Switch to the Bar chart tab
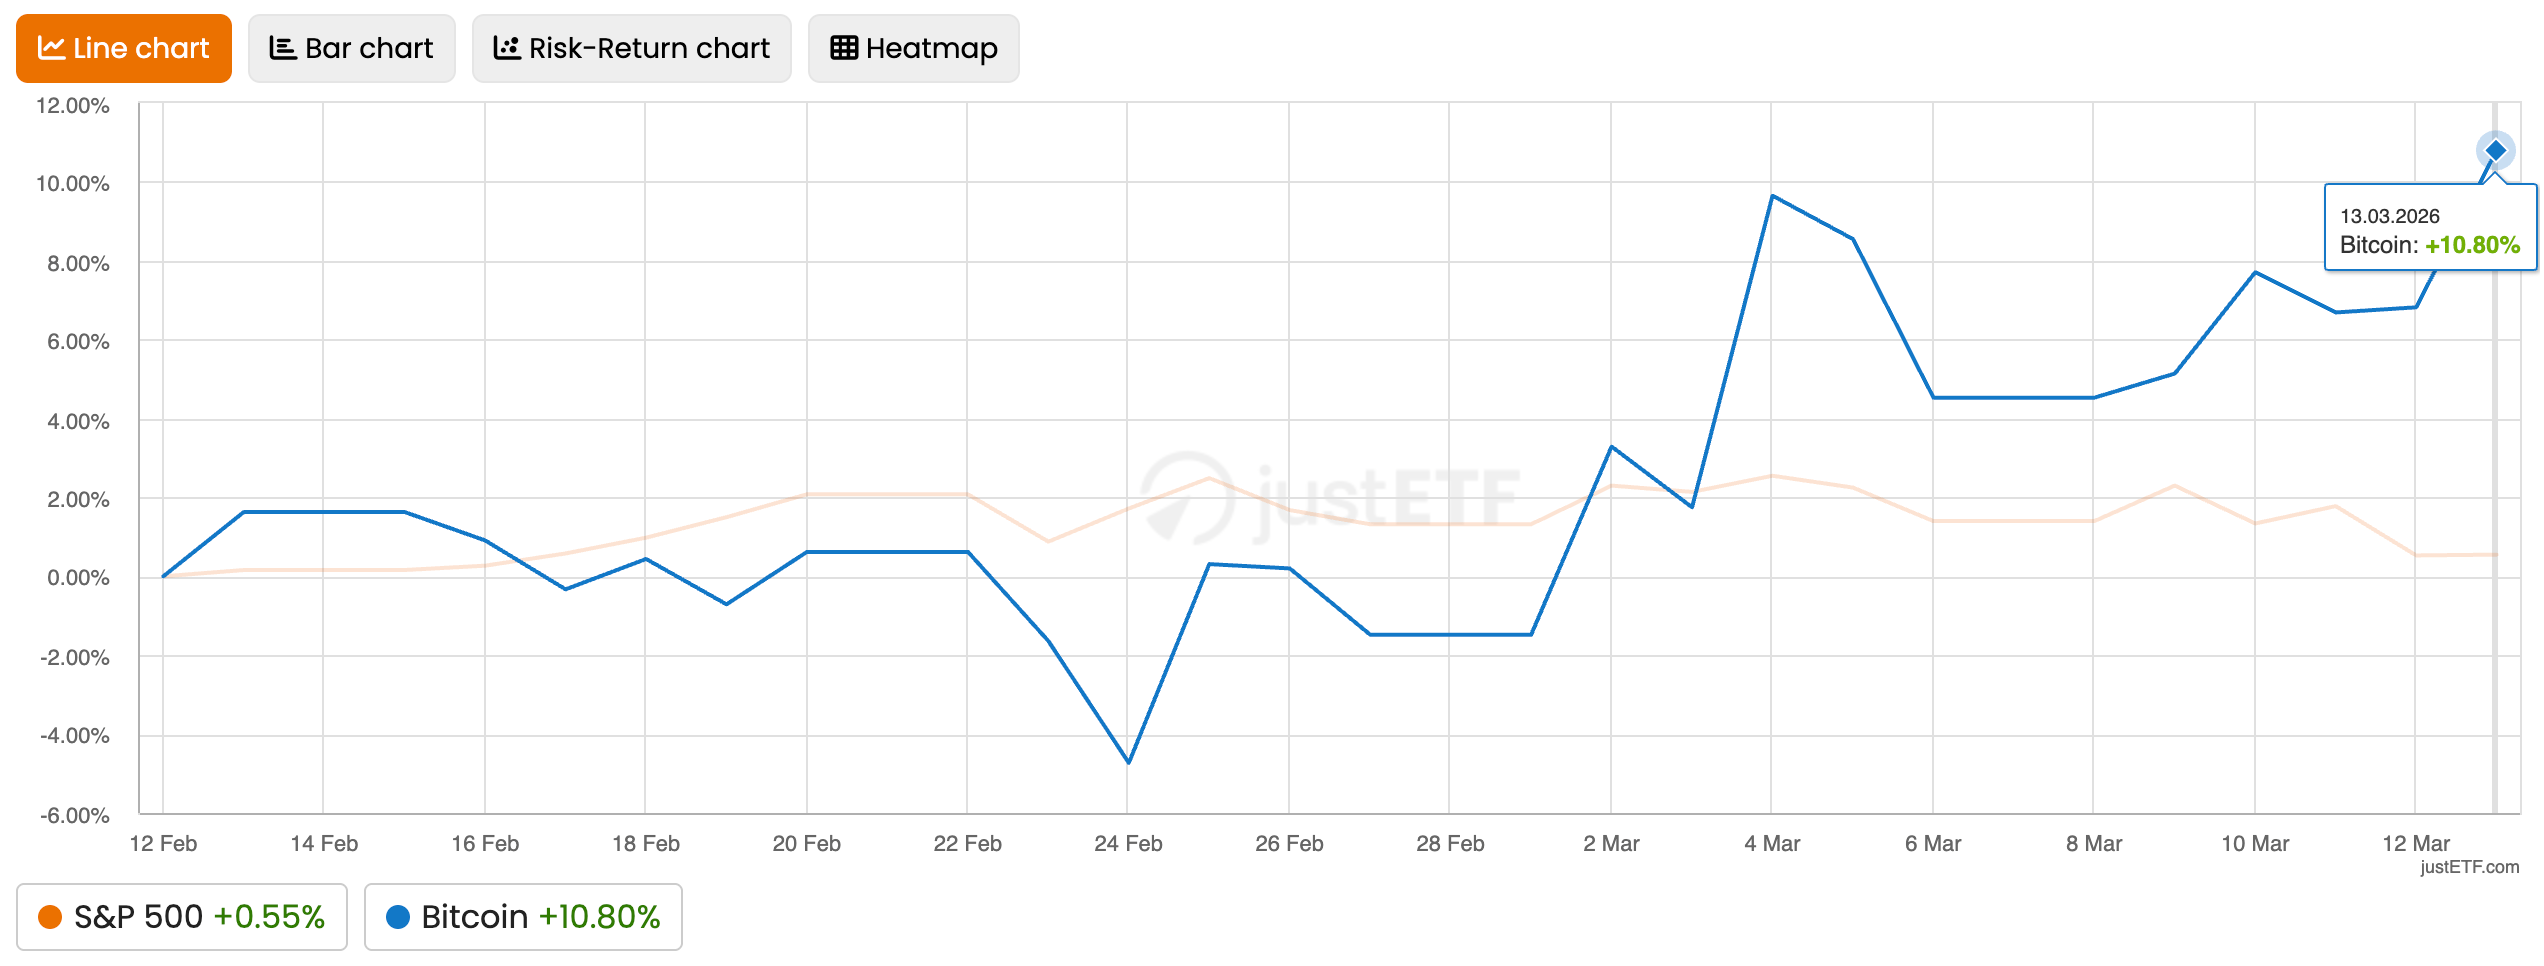The height and width of the screenshot is (966, 2544). [x=351, y=48]
